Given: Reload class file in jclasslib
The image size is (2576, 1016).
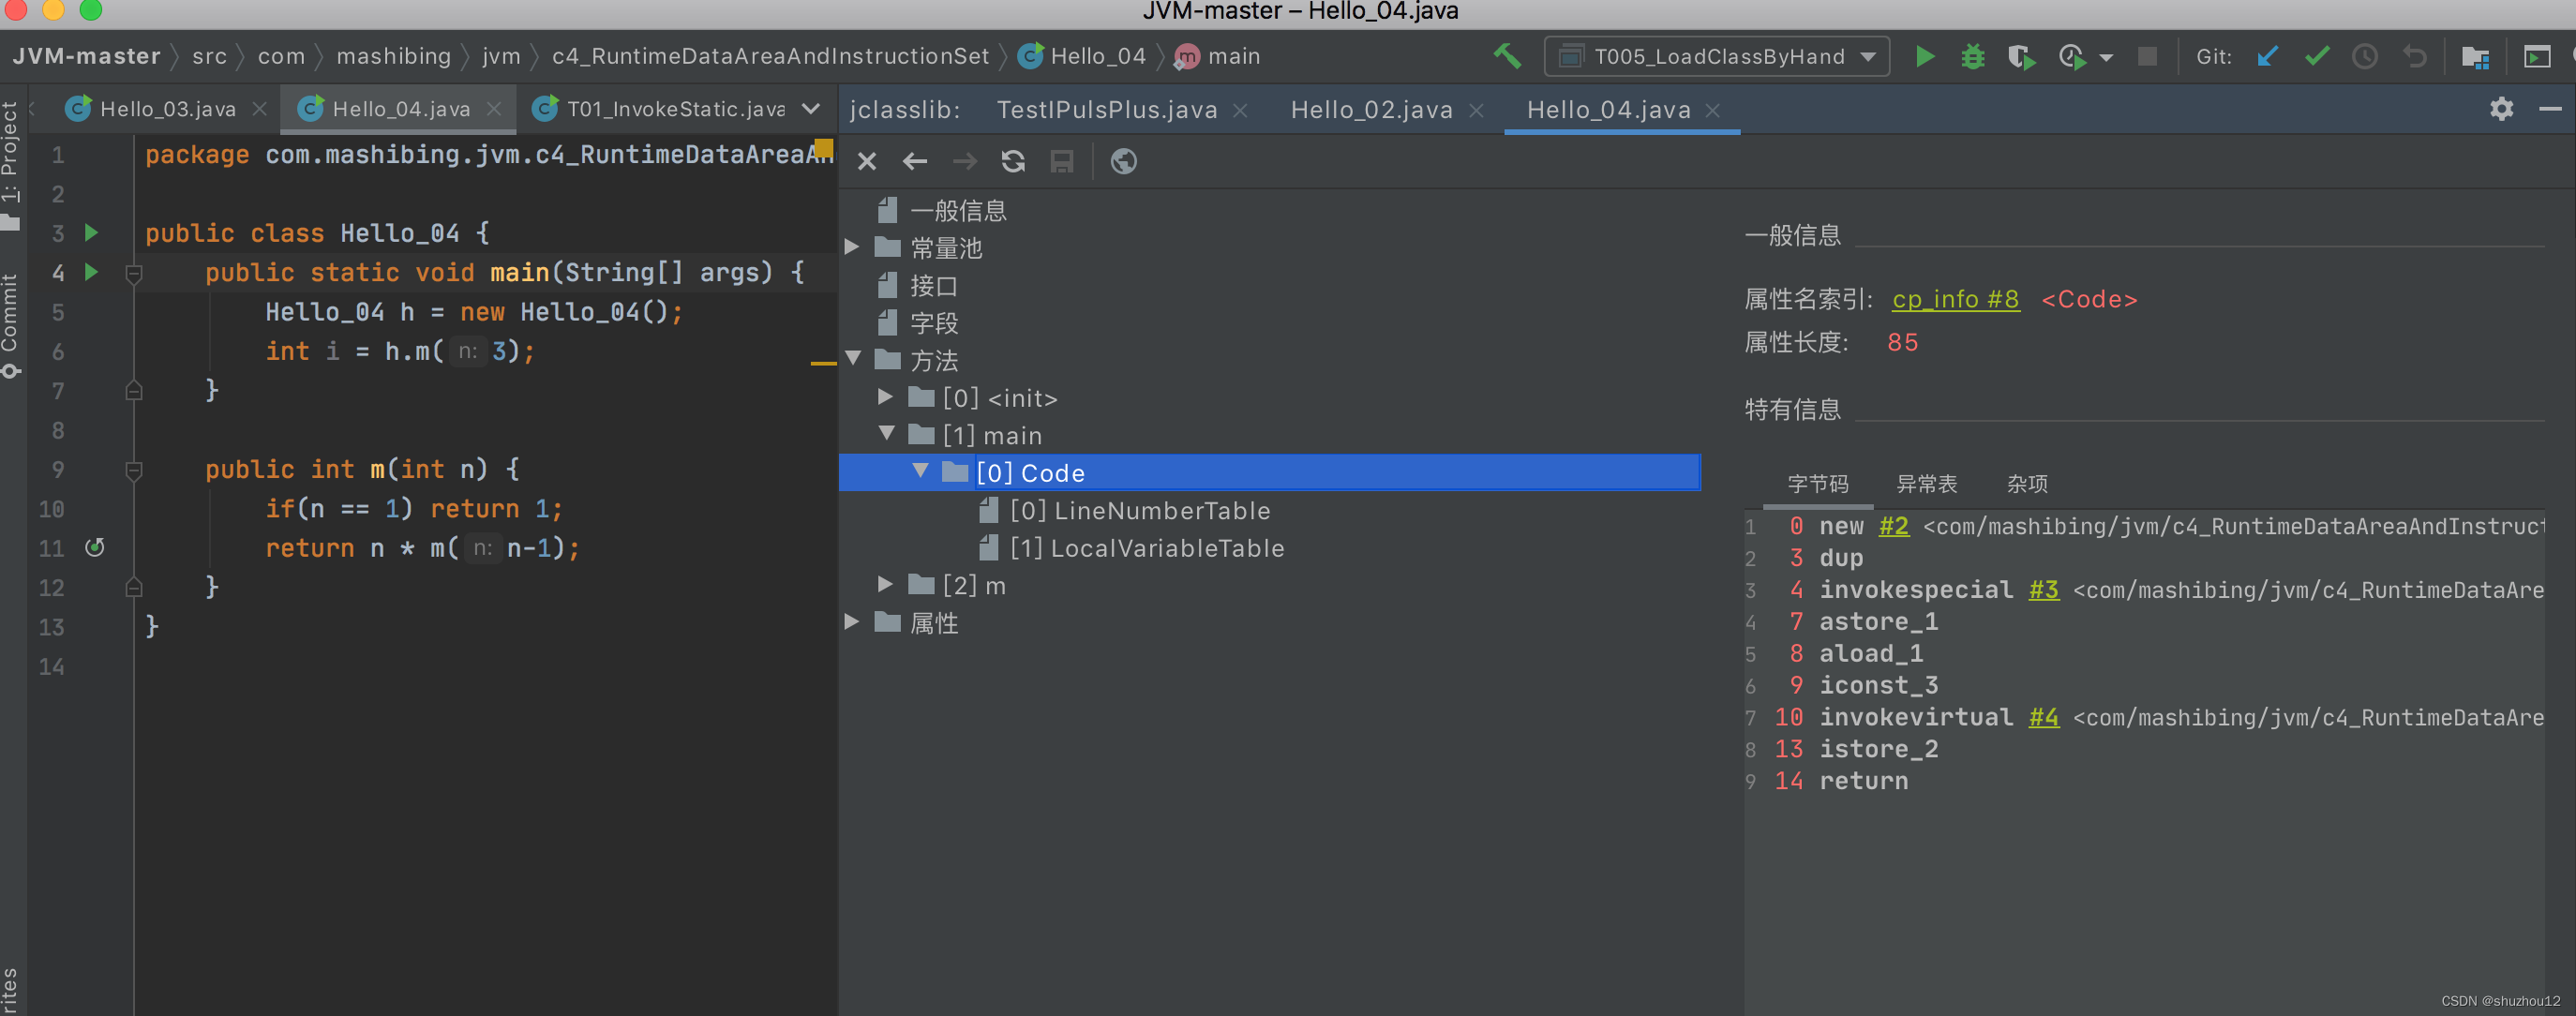Looking at the screenshot, I should tap(1013, 161).
